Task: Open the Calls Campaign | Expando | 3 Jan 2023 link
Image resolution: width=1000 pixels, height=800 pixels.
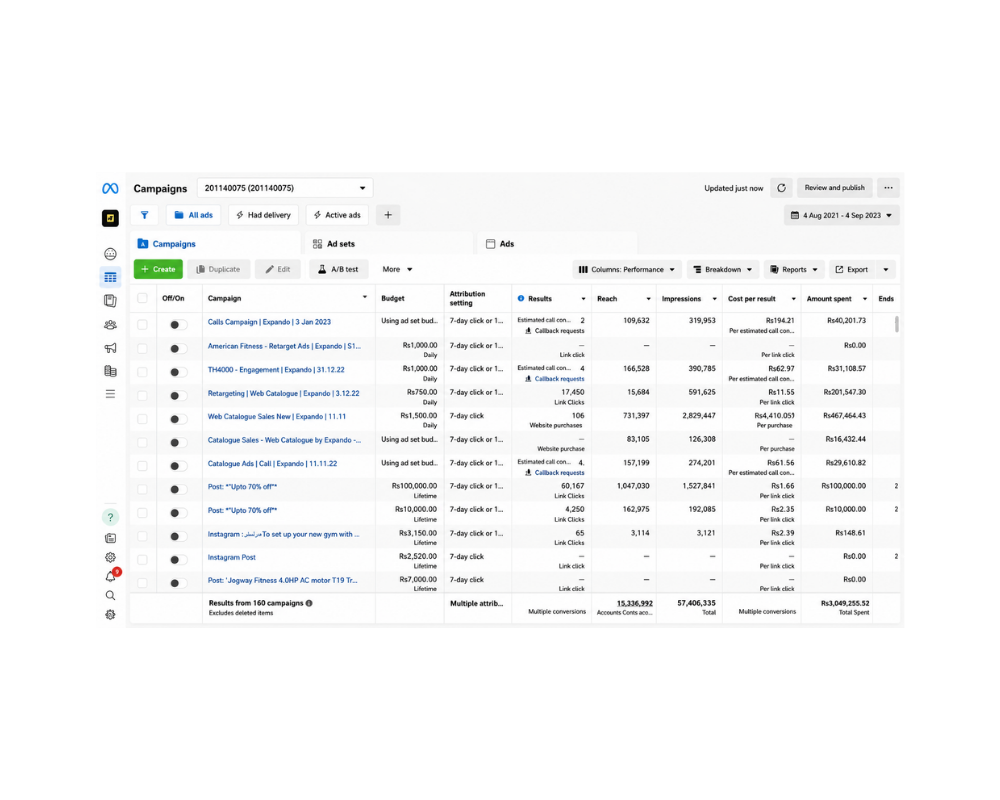Action: 269,322
